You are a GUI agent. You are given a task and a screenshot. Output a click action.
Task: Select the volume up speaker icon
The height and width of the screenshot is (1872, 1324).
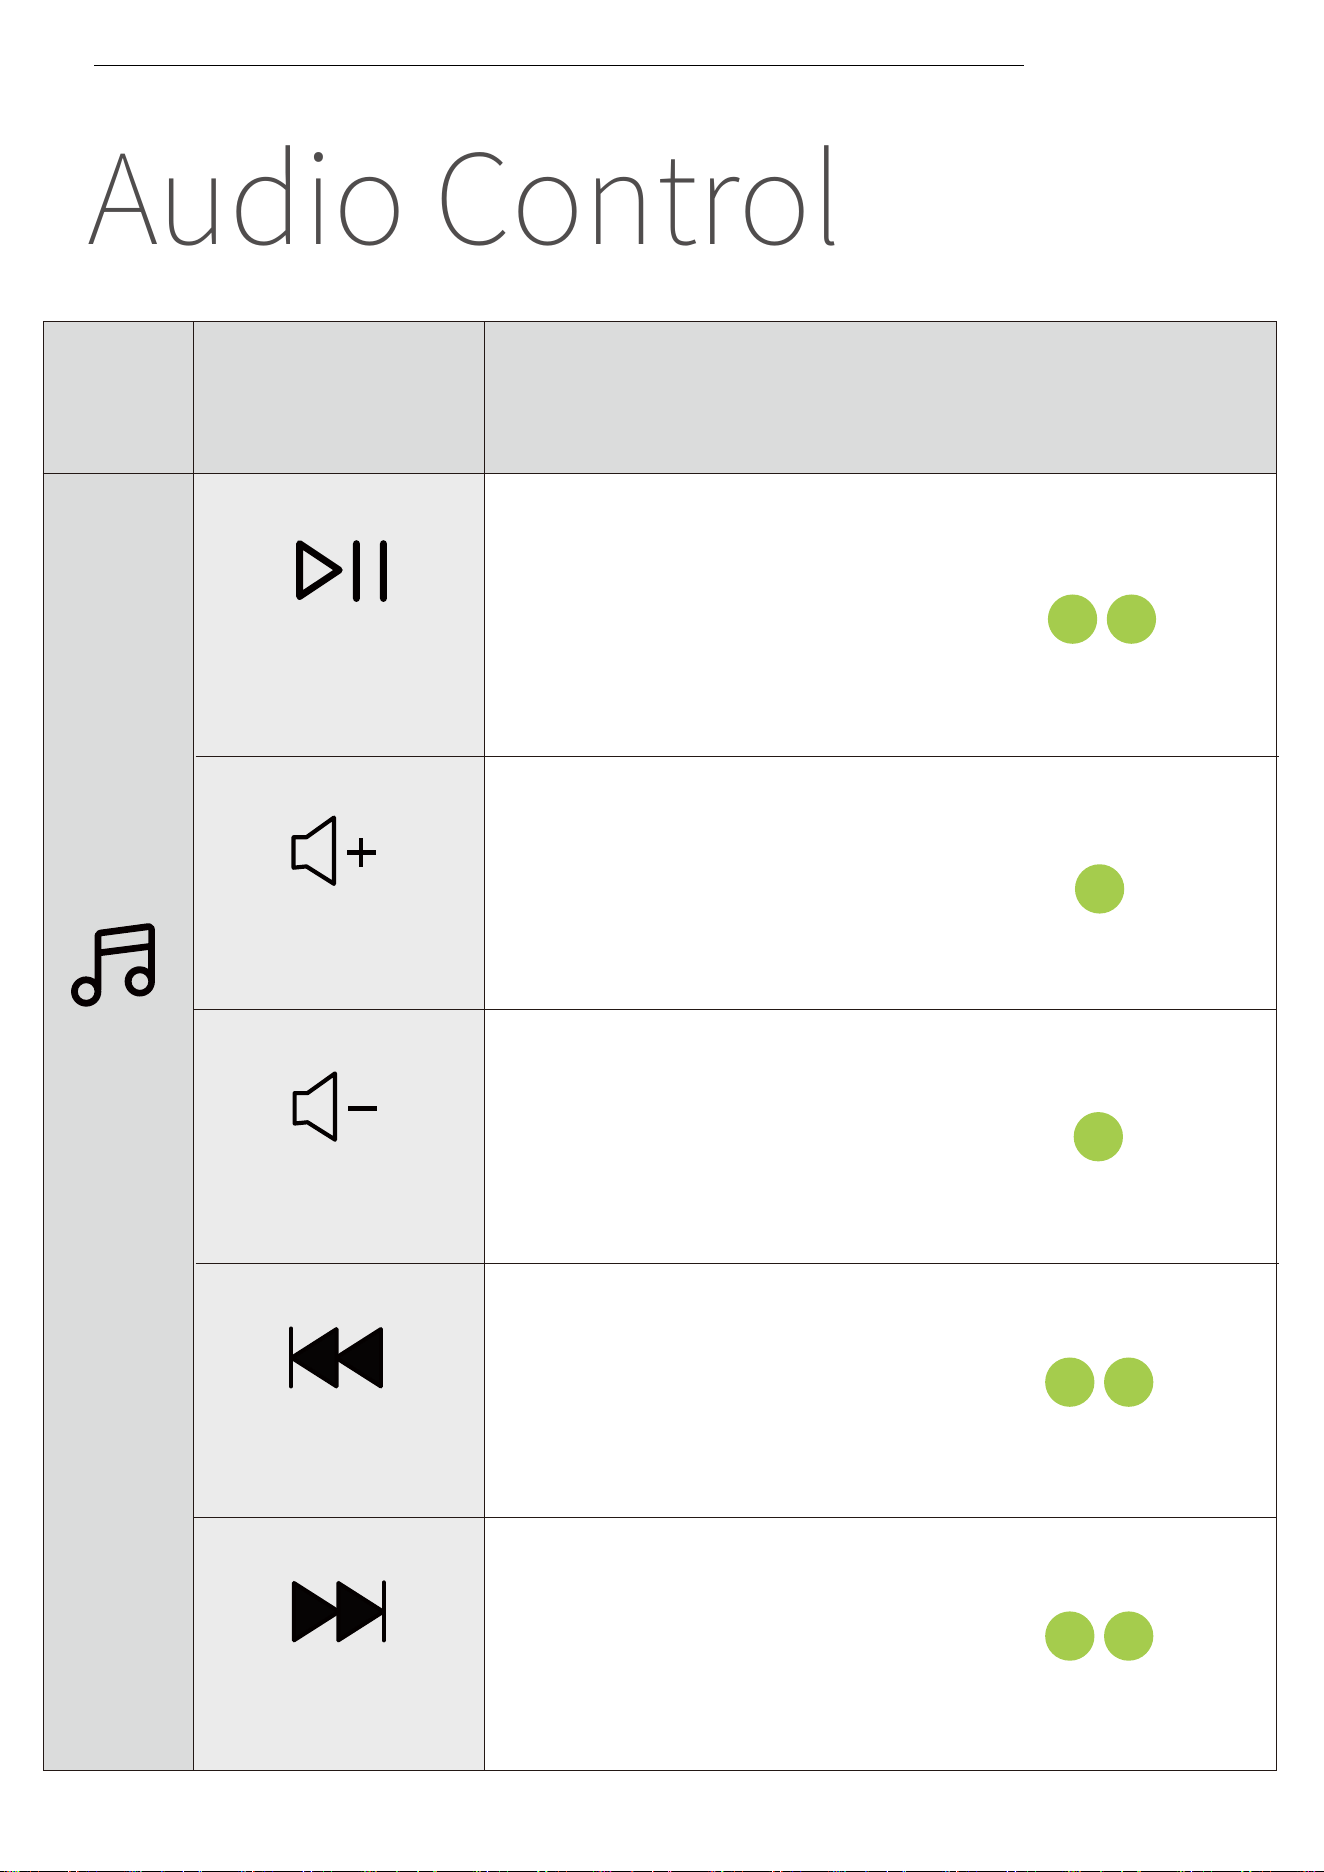(x=334, y=851)
